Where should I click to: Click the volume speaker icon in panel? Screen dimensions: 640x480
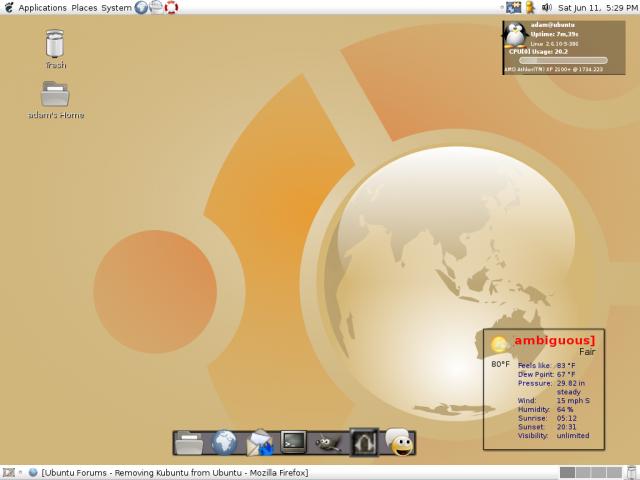546,8
